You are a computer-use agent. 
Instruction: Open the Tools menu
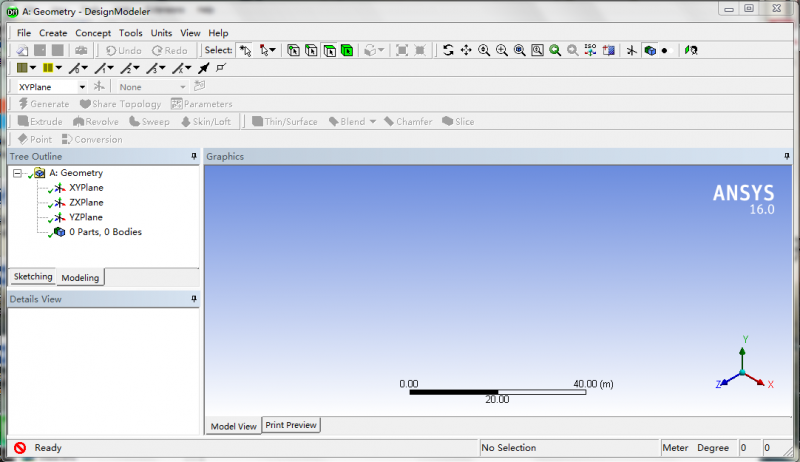pos(130,33)
